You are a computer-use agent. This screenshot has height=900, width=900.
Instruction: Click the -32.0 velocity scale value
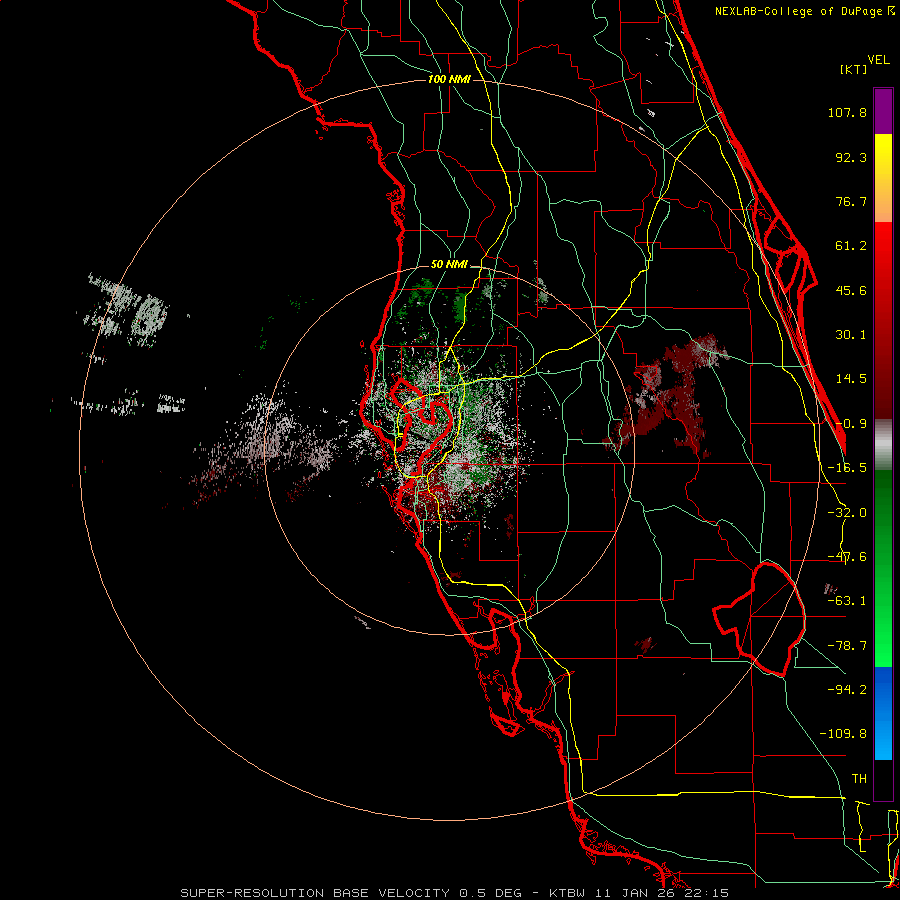click(847, 513)
